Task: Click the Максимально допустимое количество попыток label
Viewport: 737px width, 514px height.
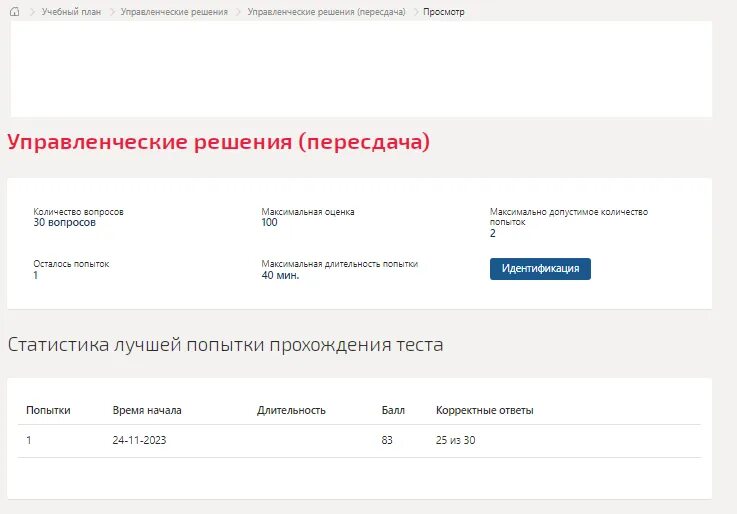Action: point(568,216)
